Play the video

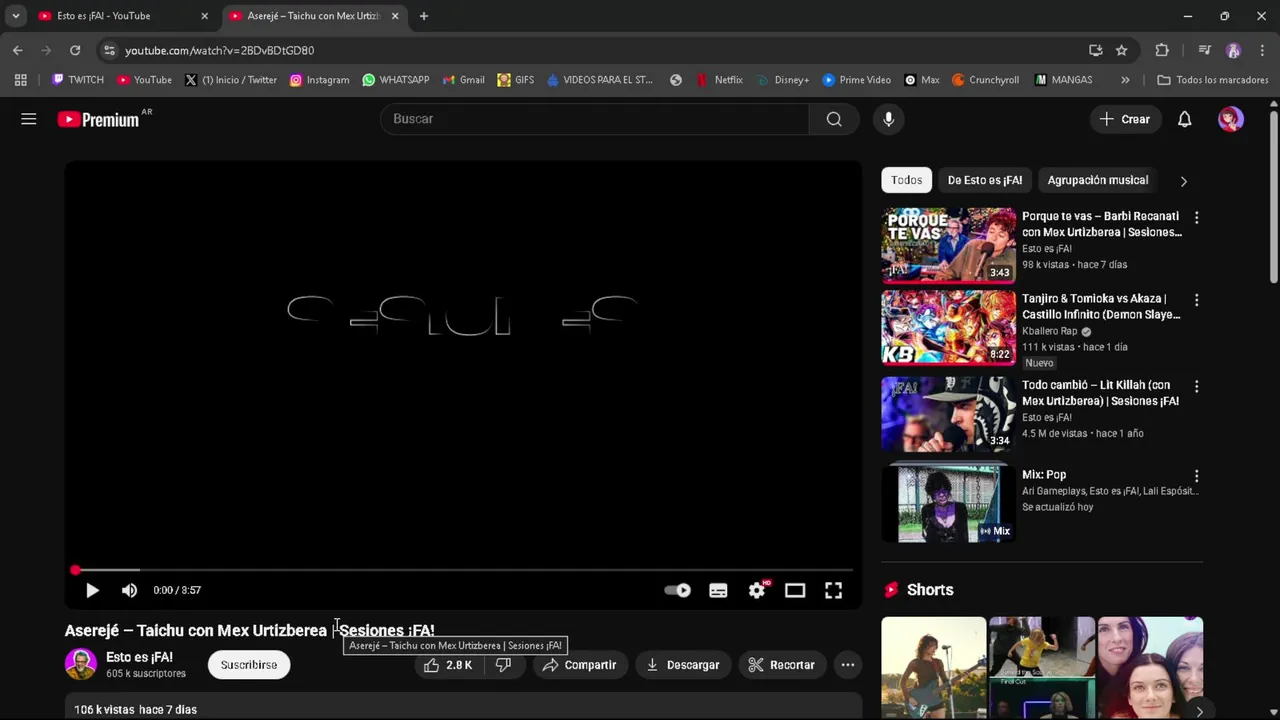pyautogui.click(x=92, y=590)
